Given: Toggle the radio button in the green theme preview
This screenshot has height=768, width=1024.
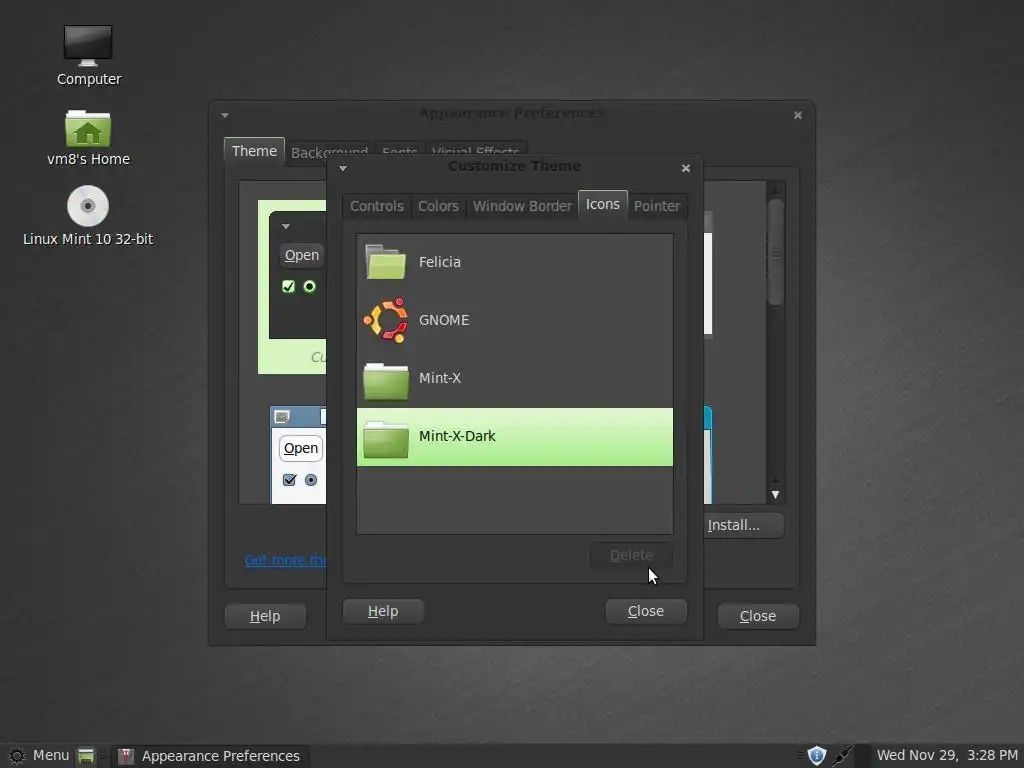Looking at the screenshot, I should click(x=310, y=287).
